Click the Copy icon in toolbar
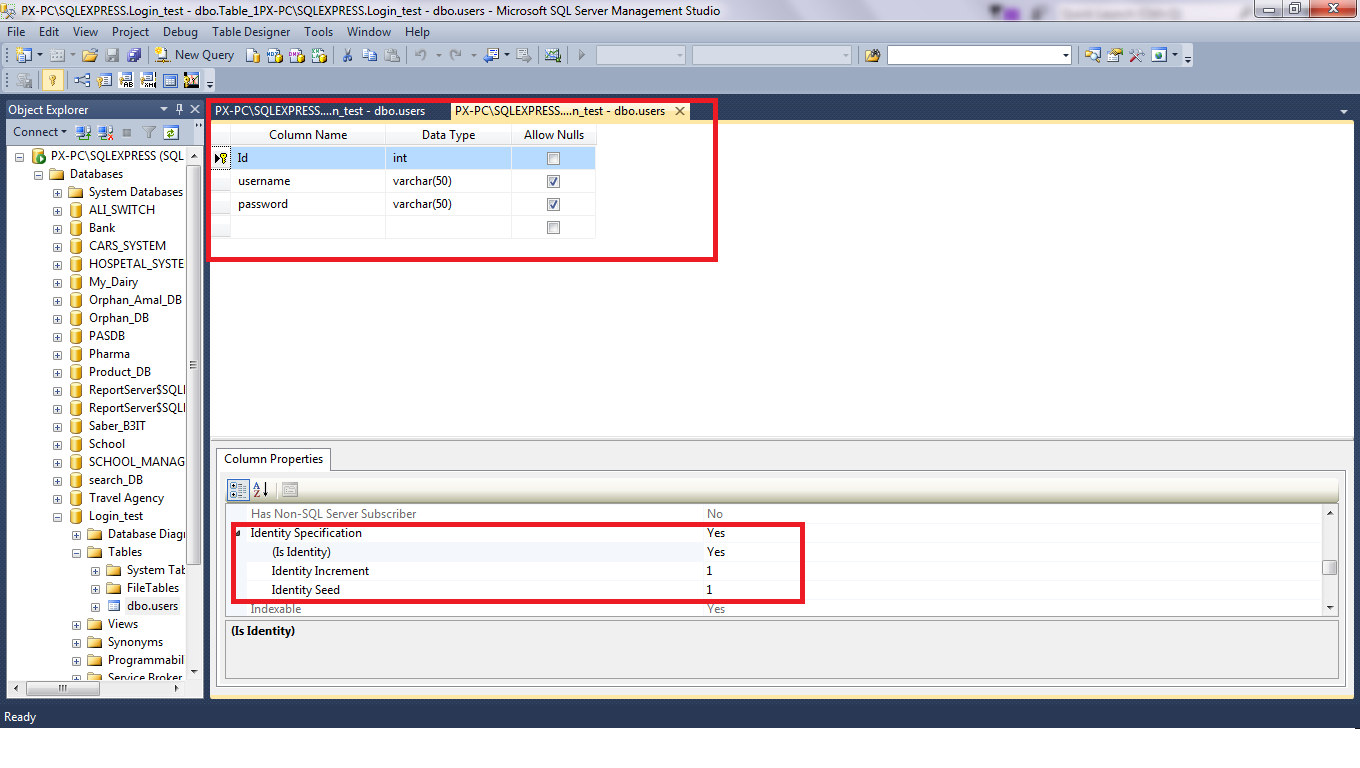This screenshot has width=1360, height=768. coord(369,55)
